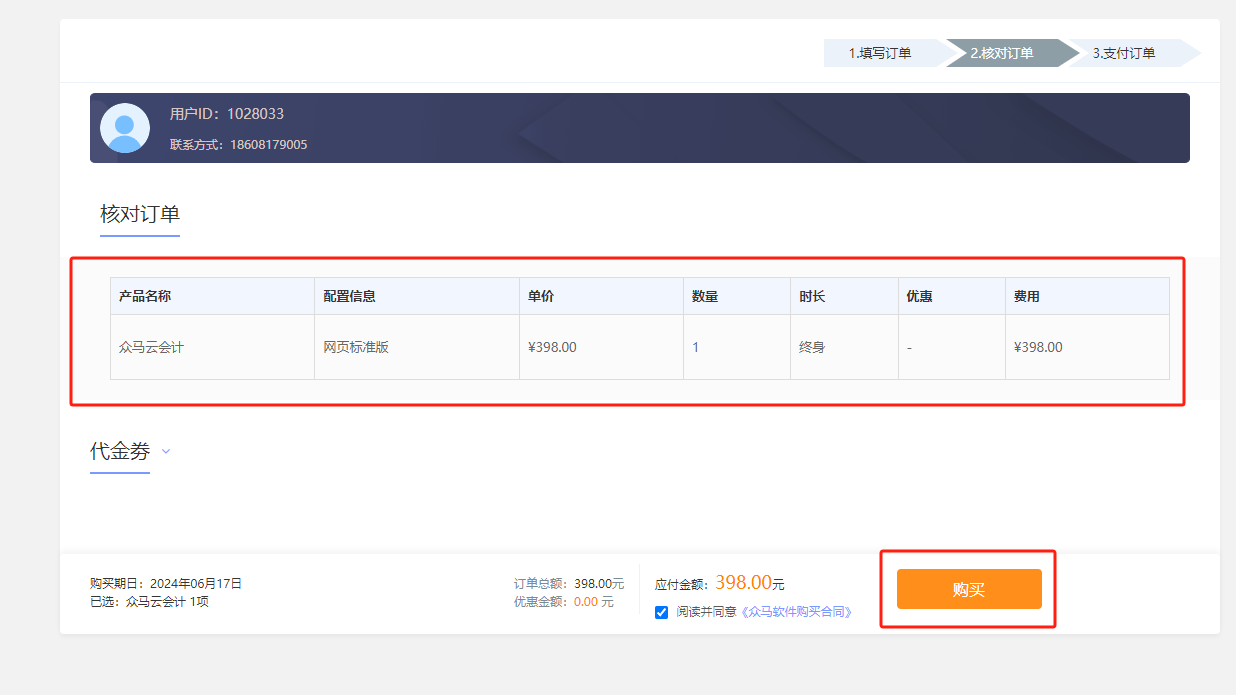Expand the 代金券 chevron
The image size is (1236, 695).
pyautogui.click(x=166, y=451)
